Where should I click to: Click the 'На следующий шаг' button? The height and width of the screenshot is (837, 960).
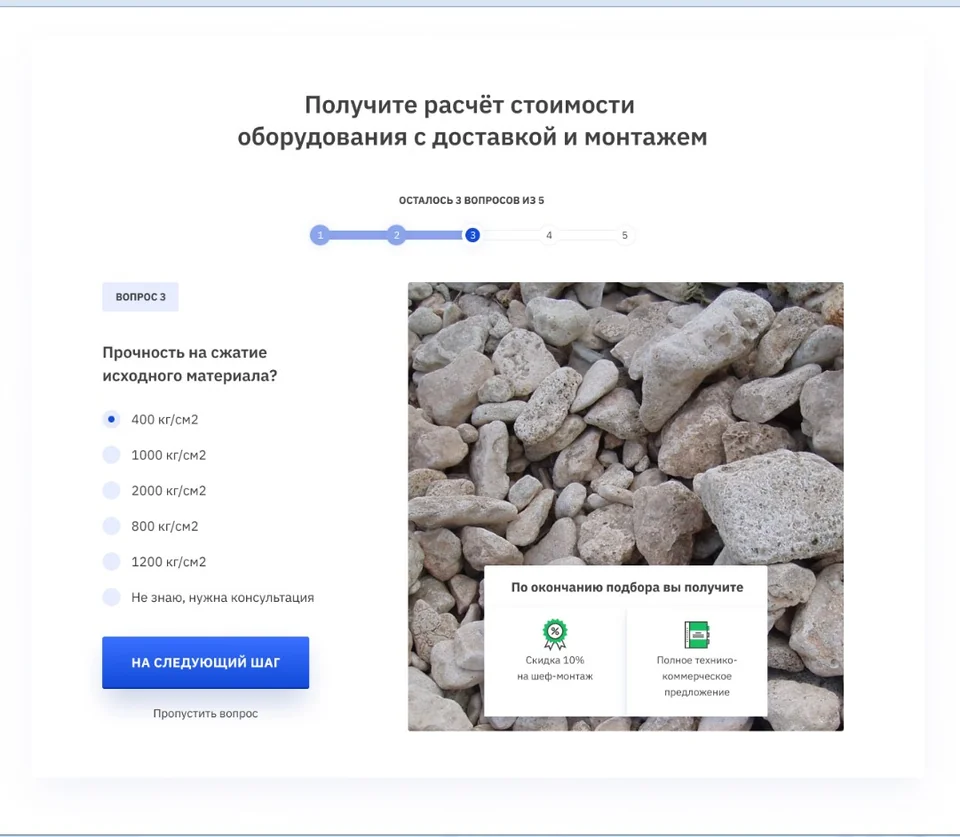tap(206, 662)
